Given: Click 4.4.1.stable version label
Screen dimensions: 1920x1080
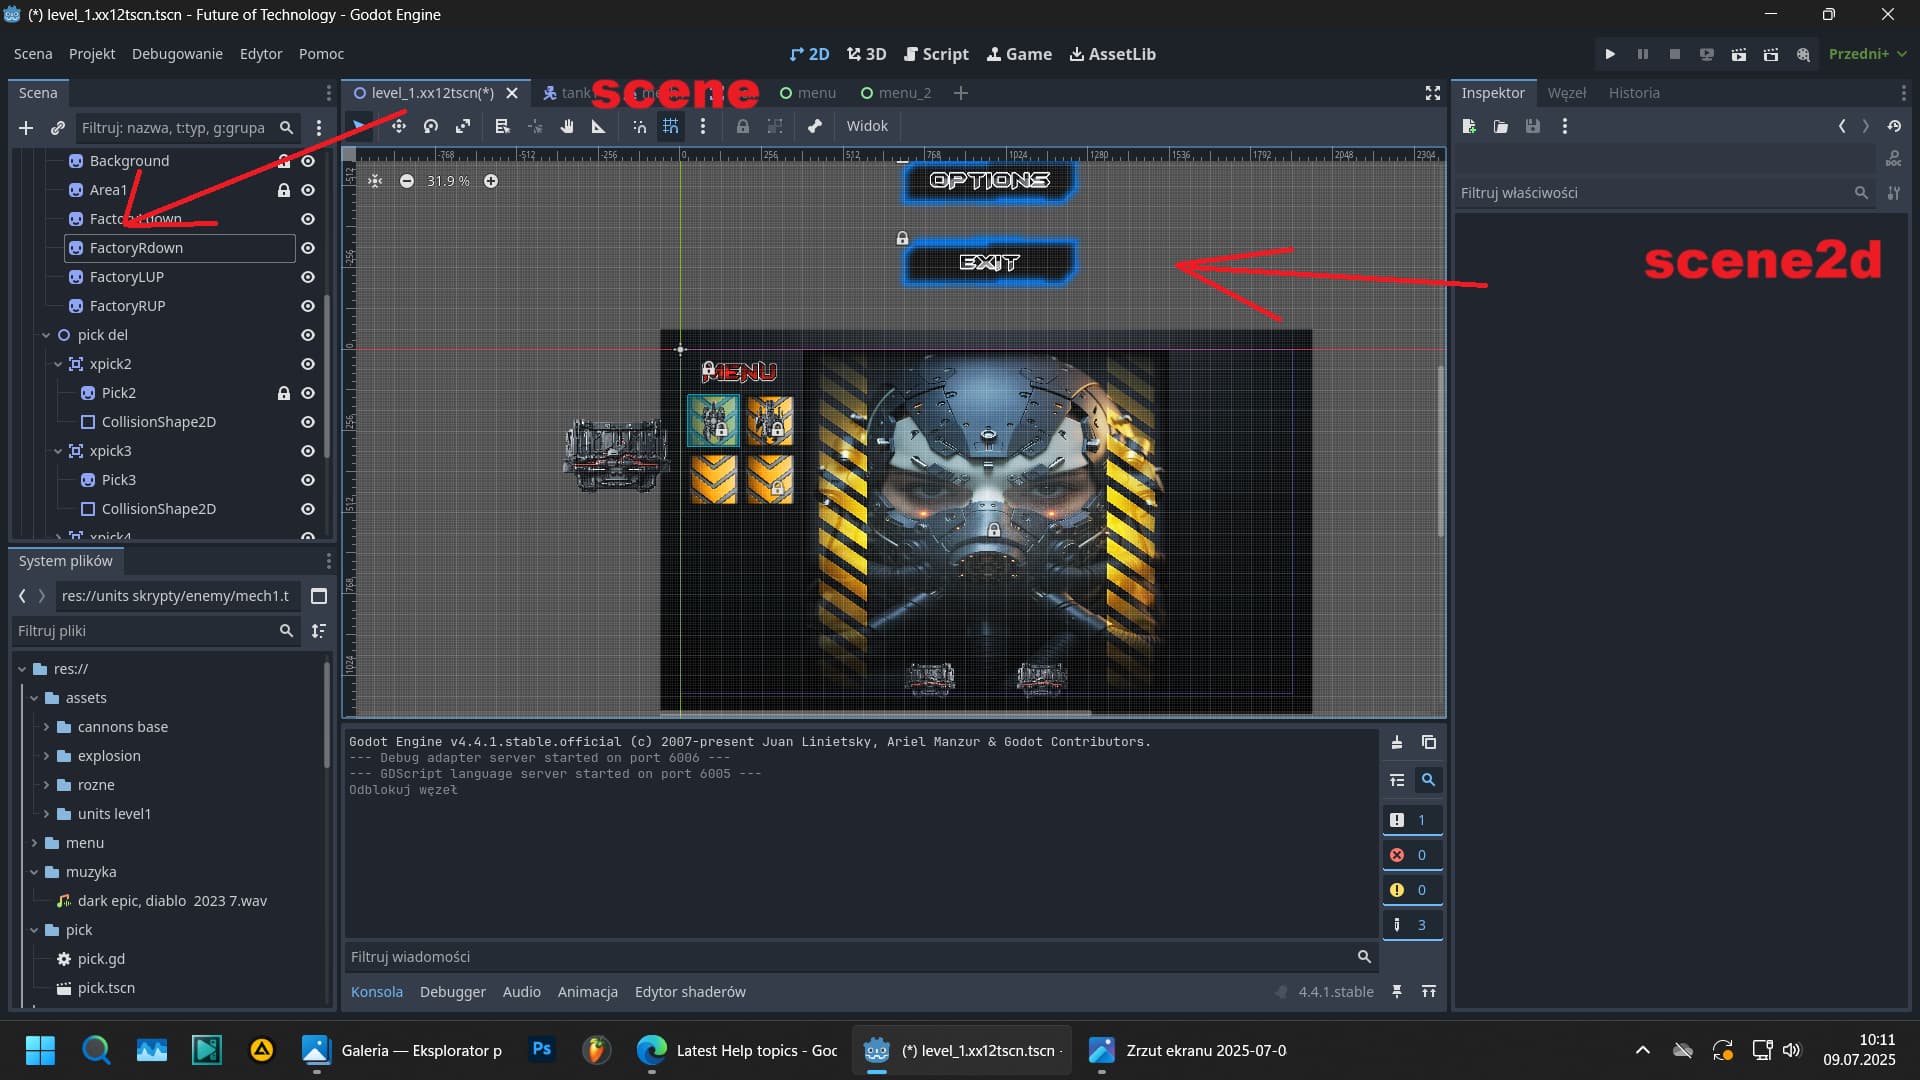Looking at the screenshot, I should tap(1335, 992).
